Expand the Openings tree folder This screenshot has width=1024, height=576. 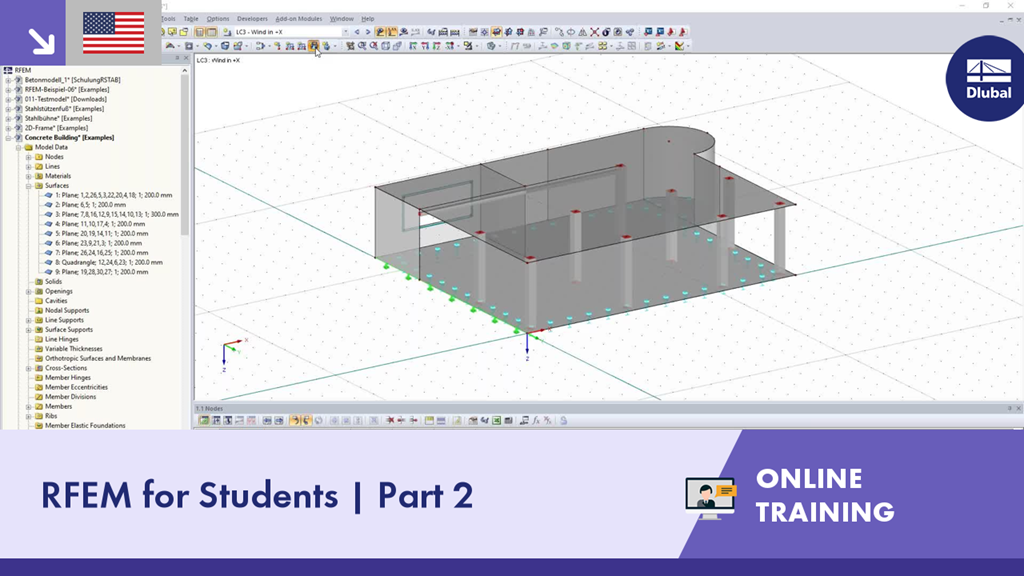pos(29,291)
